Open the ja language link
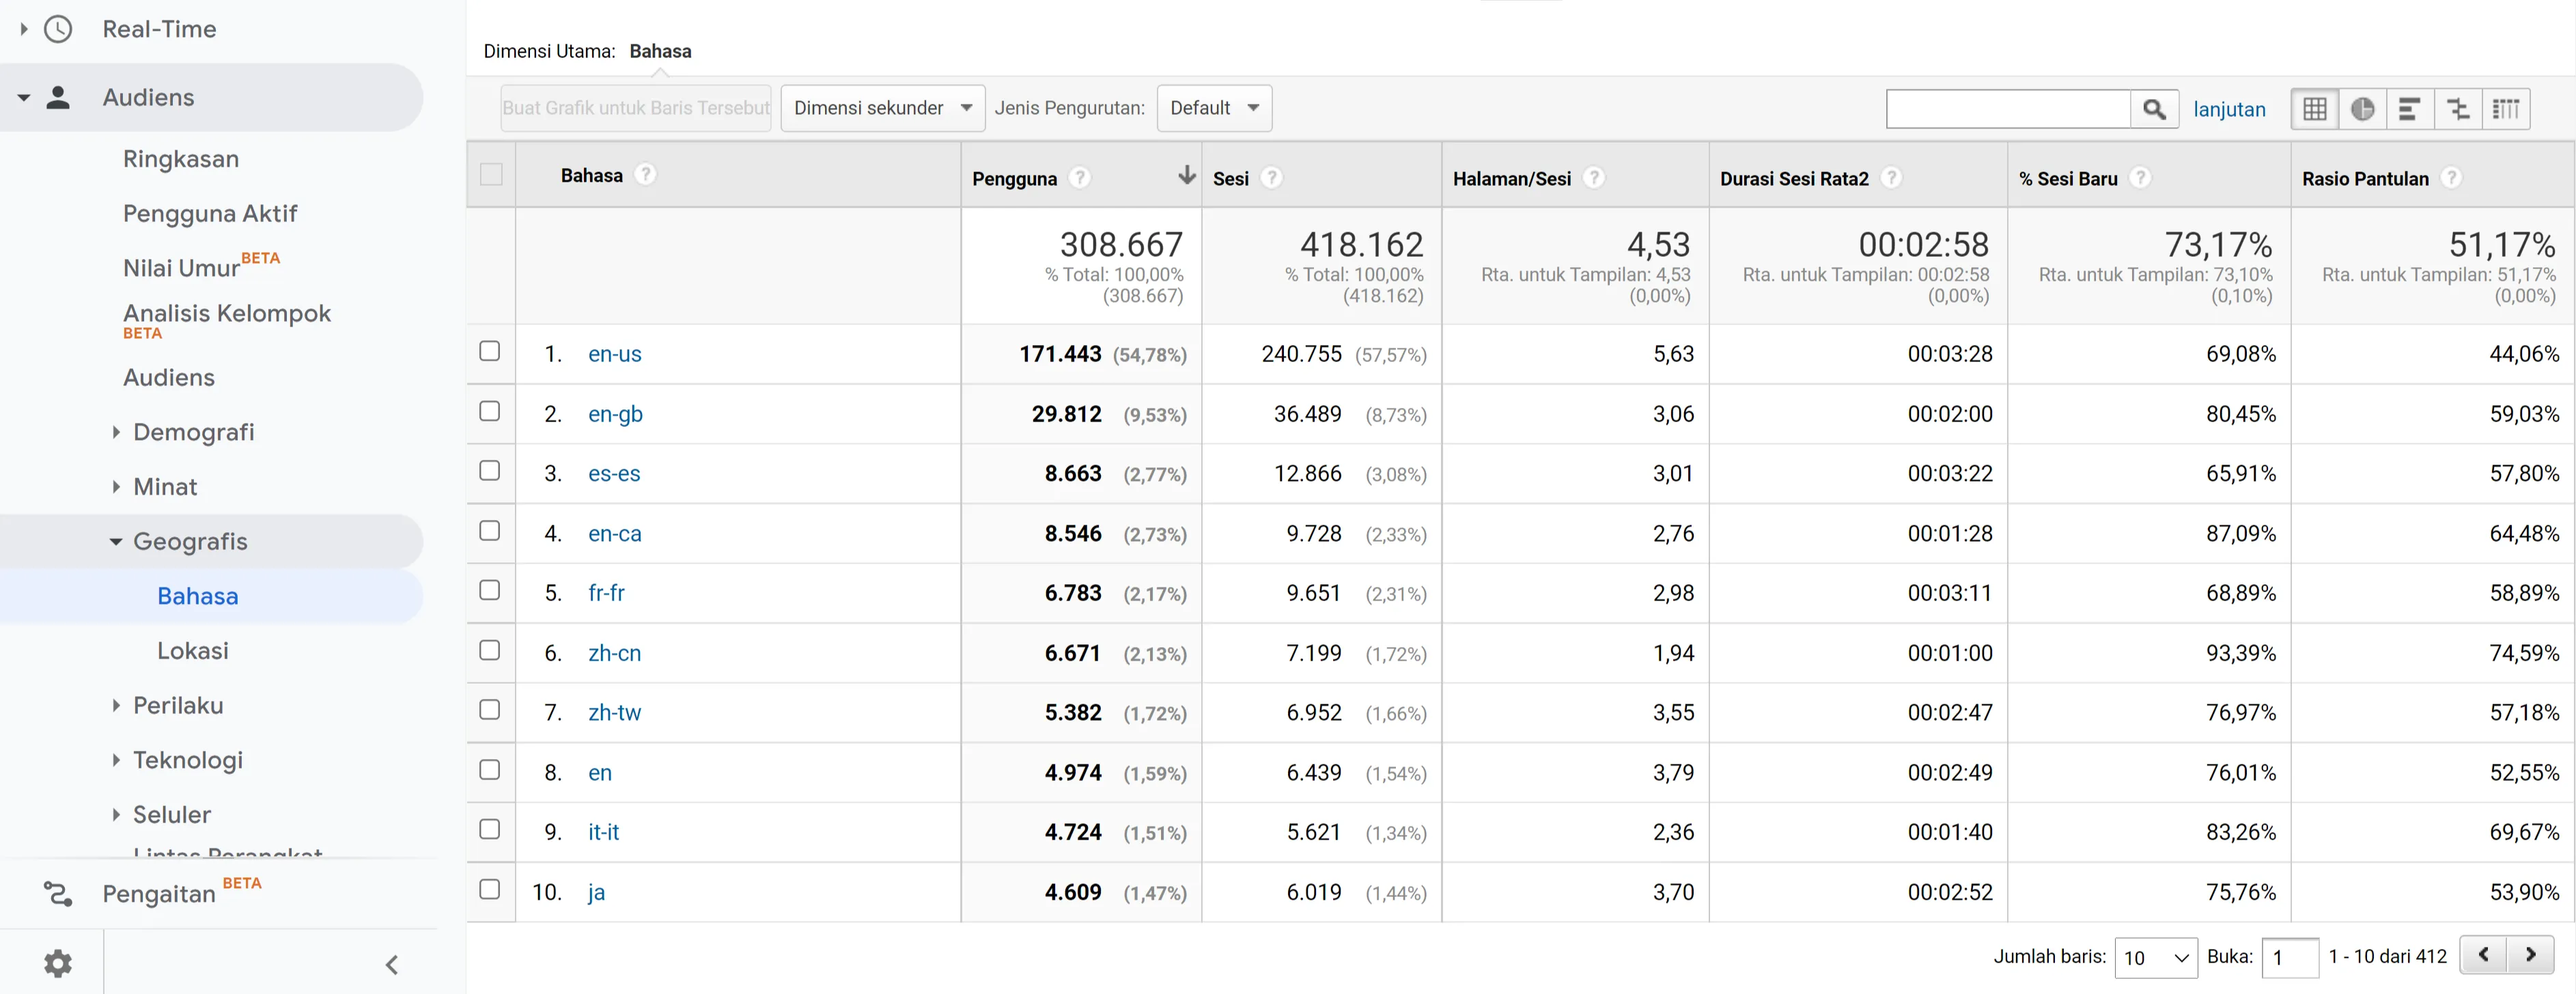The width and height of the screenshot is (2576, 994). click(x=596, y=892)
